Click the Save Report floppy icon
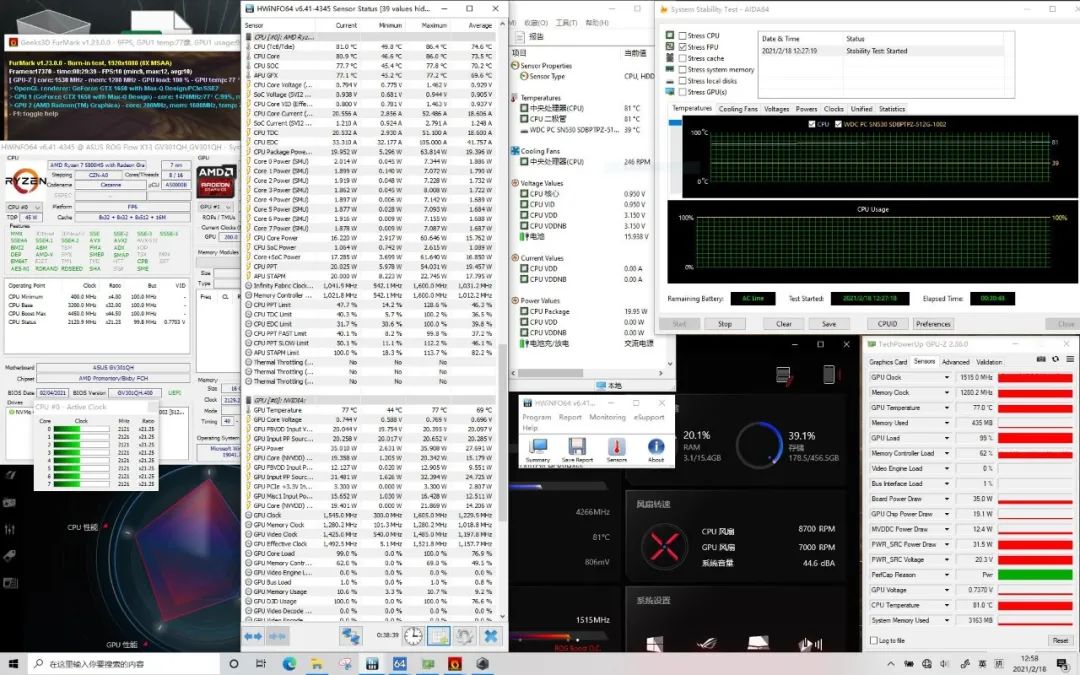The image size is (1080, 675). (x=577, y=447)
